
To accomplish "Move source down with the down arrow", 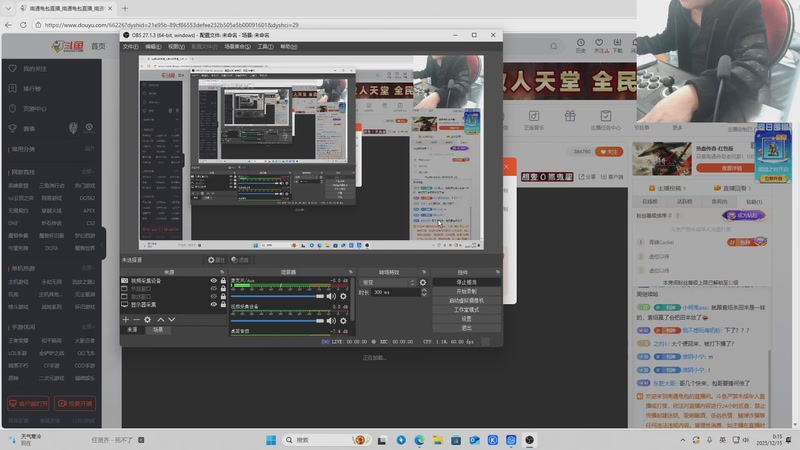I will tap(171, 319).
